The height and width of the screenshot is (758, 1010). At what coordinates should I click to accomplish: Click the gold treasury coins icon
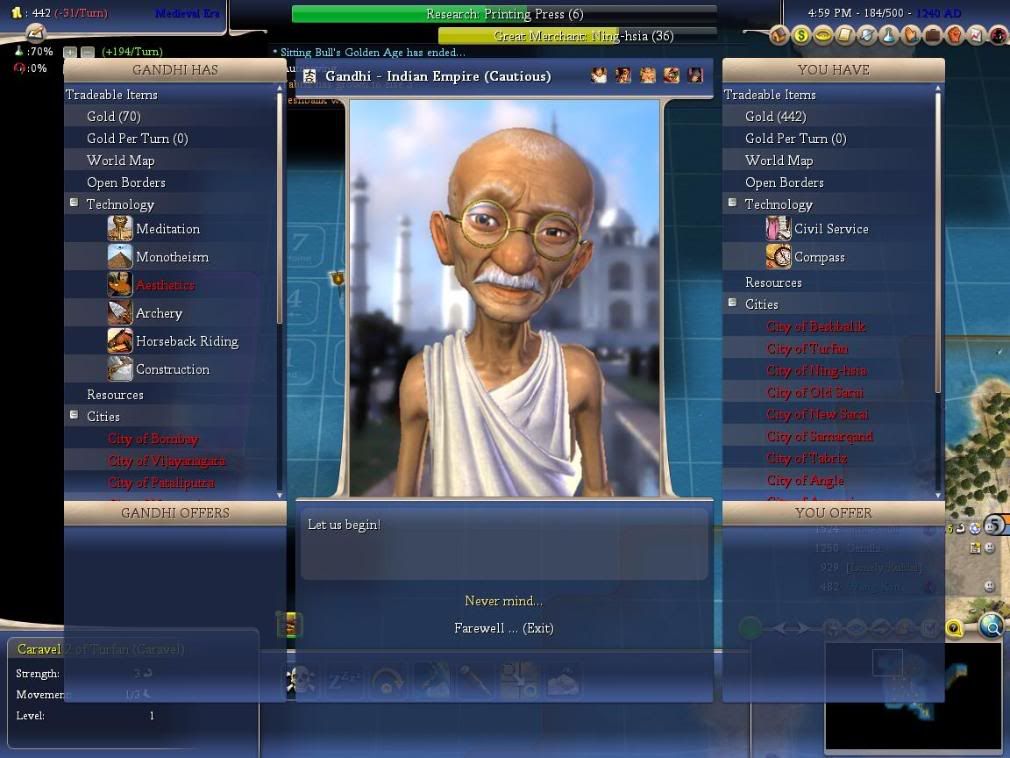(16, 13)
